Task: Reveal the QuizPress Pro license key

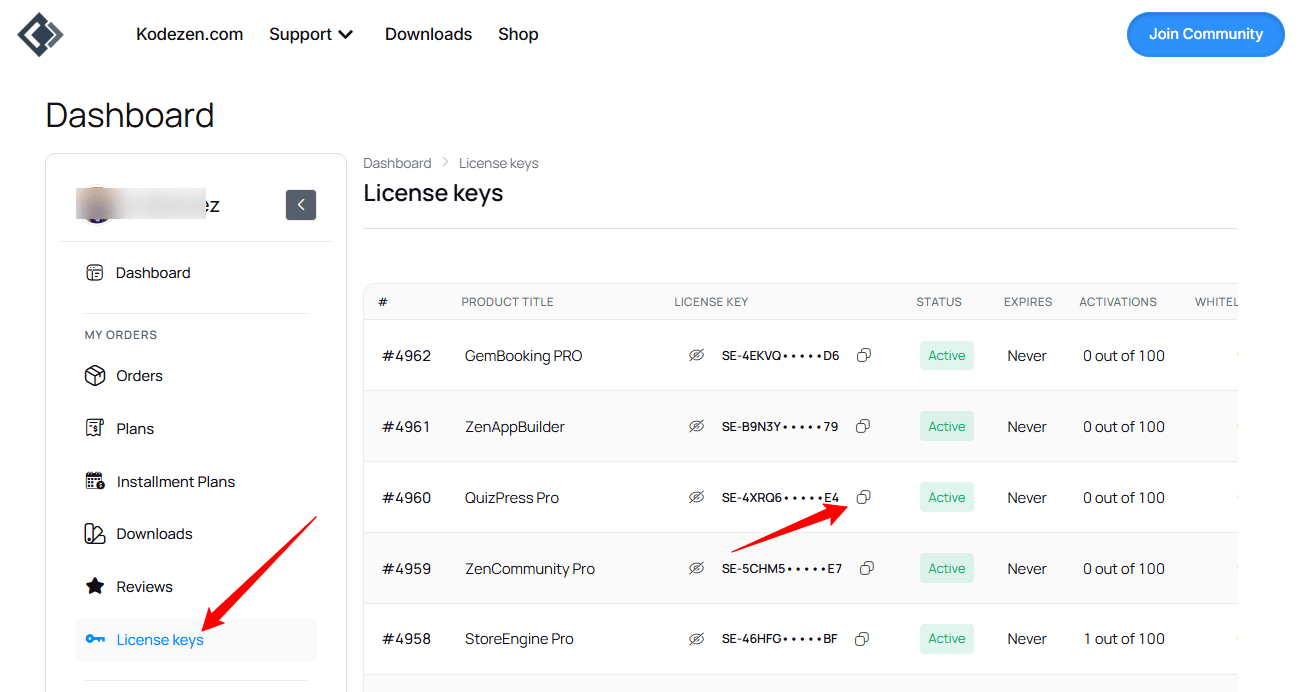Action: 697,497
